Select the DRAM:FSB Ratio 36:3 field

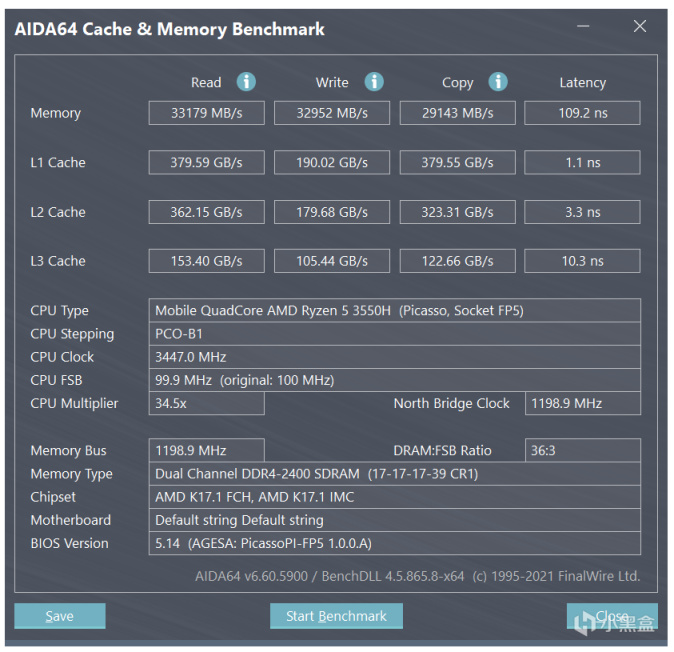pos(582,450)
